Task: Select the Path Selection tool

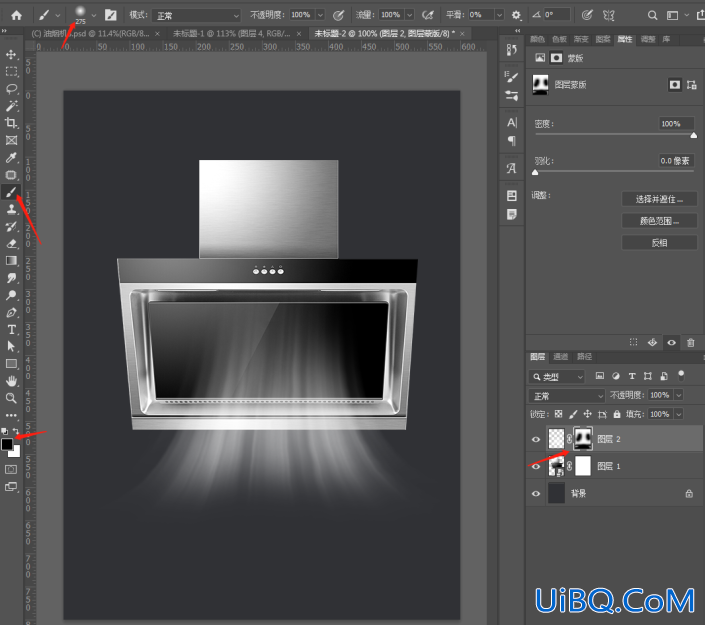Action: pyautogui.click(x=11, y=347)
